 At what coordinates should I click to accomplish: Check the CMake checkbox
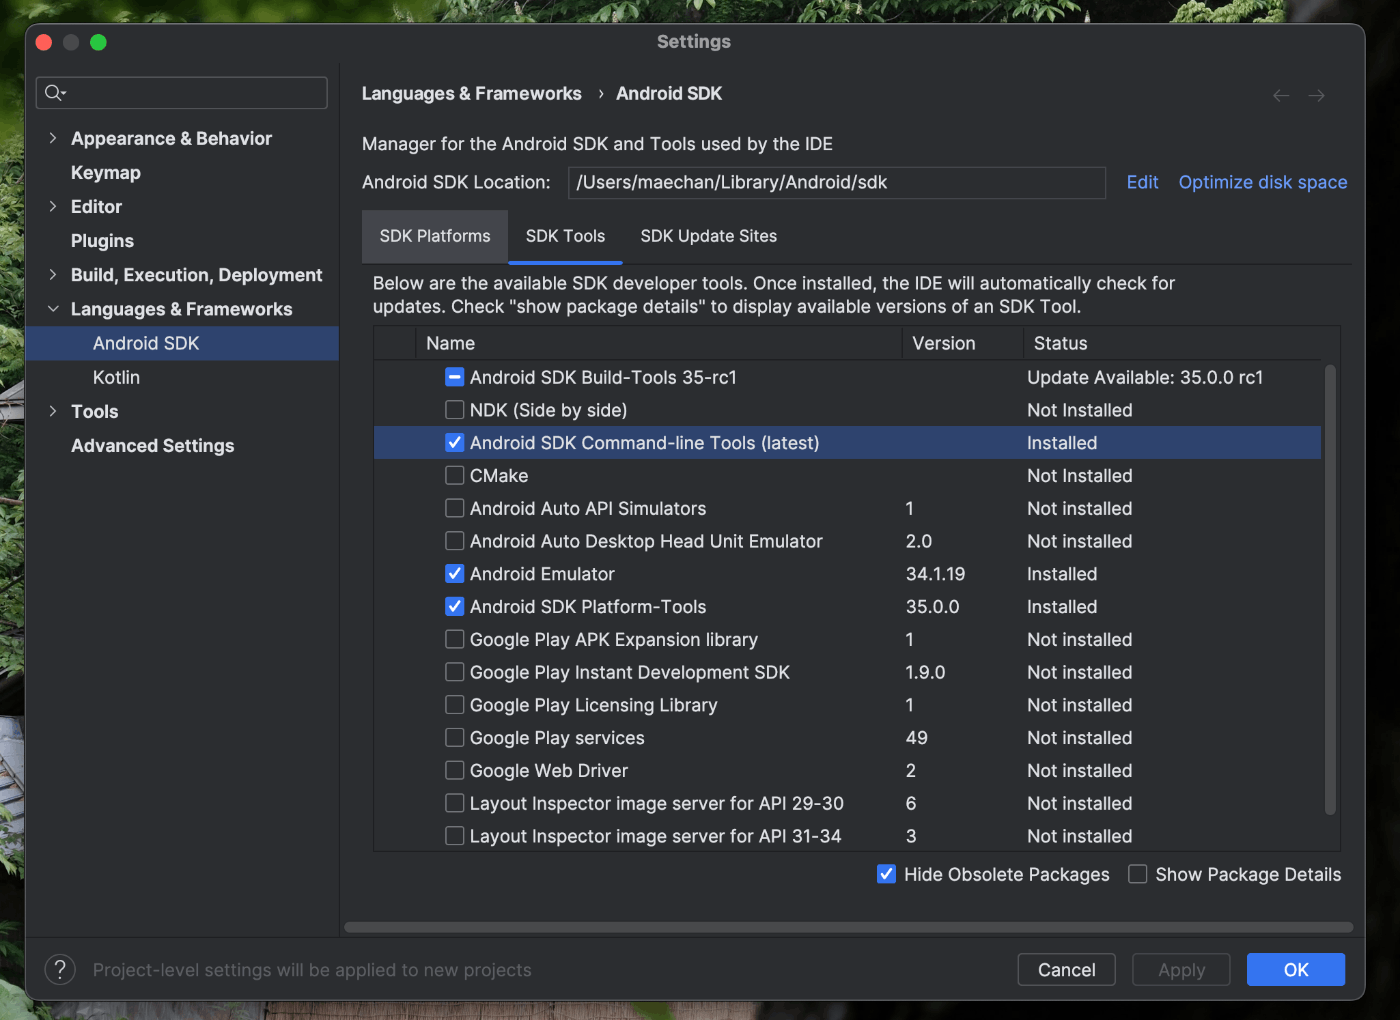coord(454,476)
